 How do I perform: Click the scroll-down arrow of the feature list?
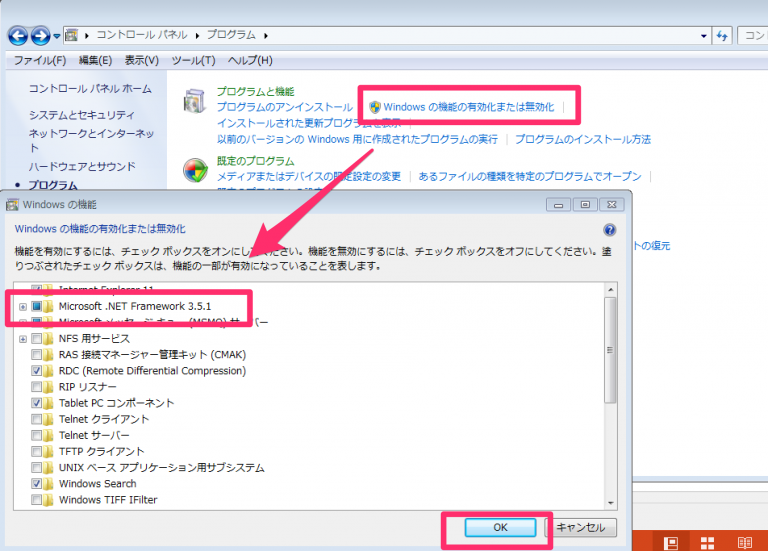[610, 503]
